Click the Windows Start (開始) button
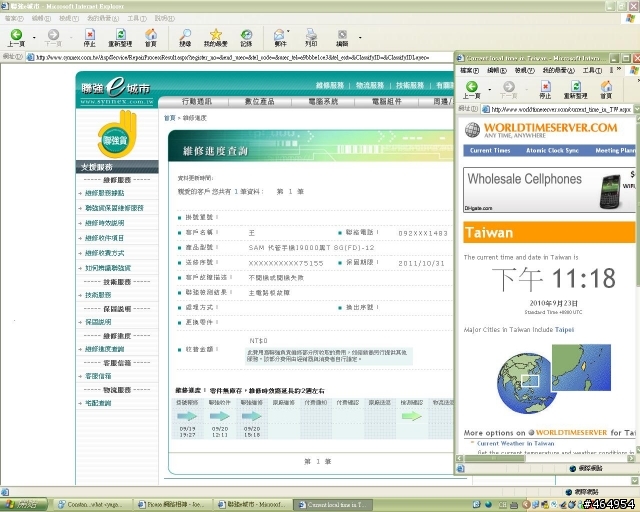Image resolution: width=640 pixels, height=512 pixels. (x=24, y=505)
